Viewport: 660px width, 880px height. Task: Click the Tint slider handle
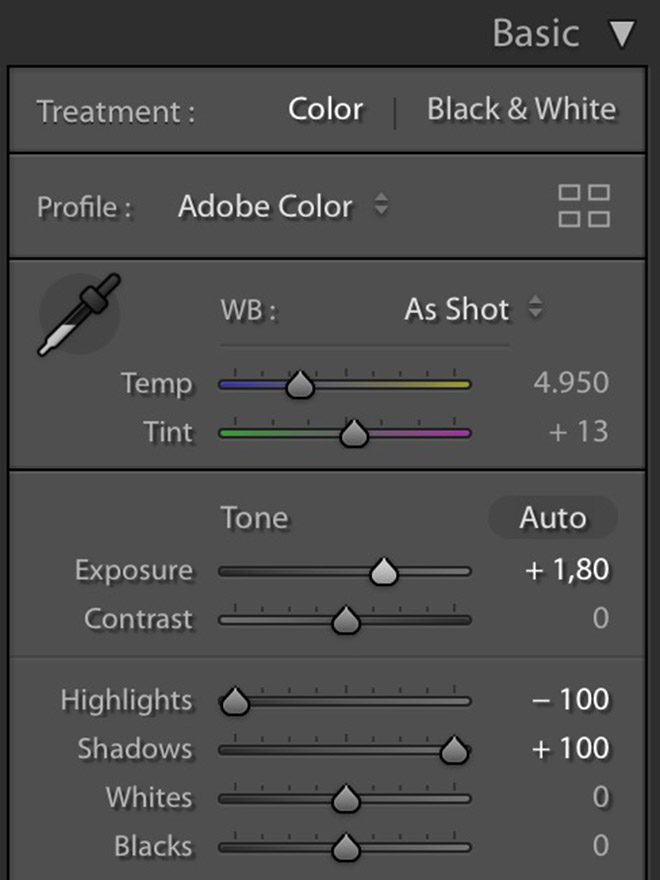coord(353,434)
